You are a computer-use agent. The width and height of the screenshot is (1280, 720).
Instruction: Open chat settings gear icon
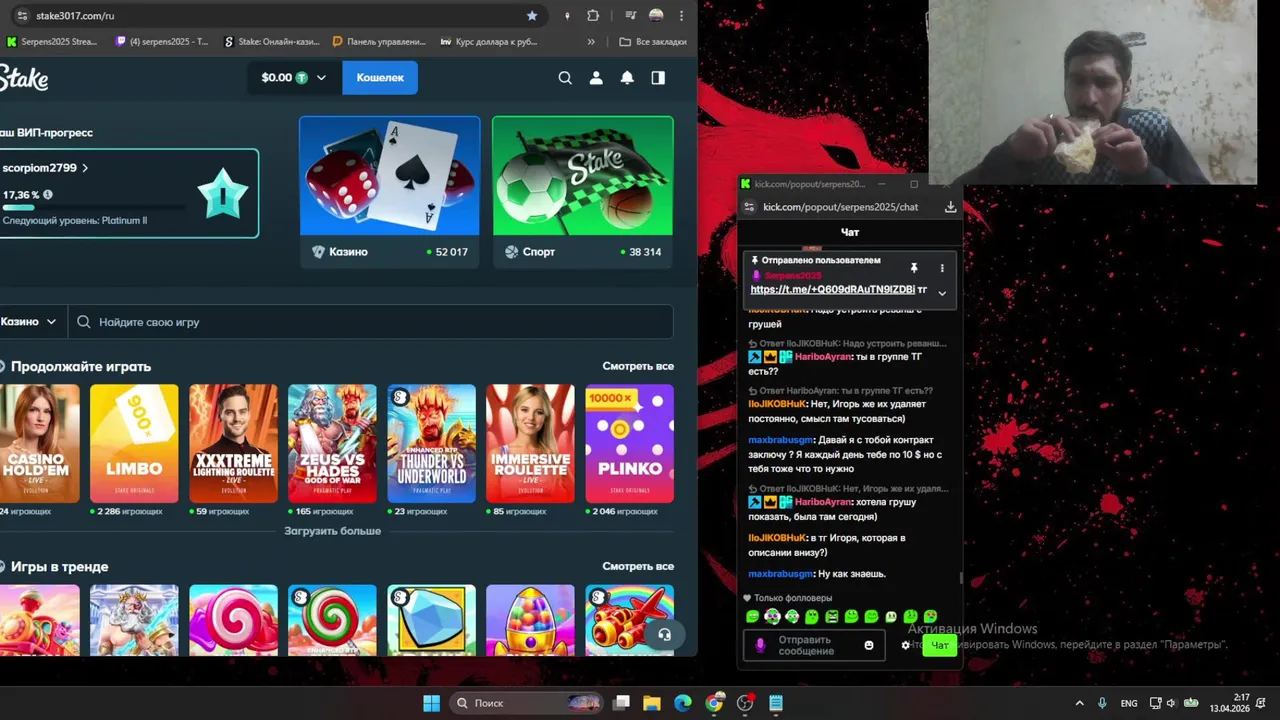pyautogui.click(x=906, y=645)
